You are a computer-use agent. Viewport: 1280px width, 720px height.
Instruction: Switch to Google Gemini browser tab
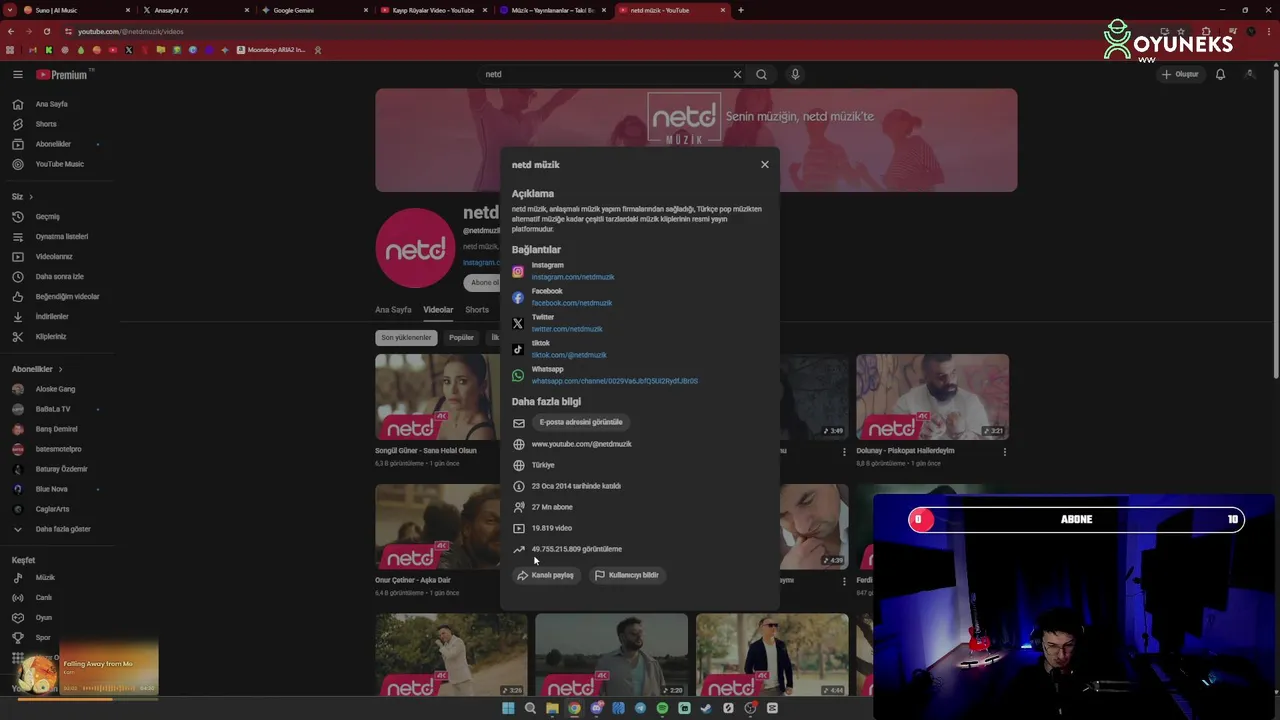pyautogui.click(x=312, y=10)
